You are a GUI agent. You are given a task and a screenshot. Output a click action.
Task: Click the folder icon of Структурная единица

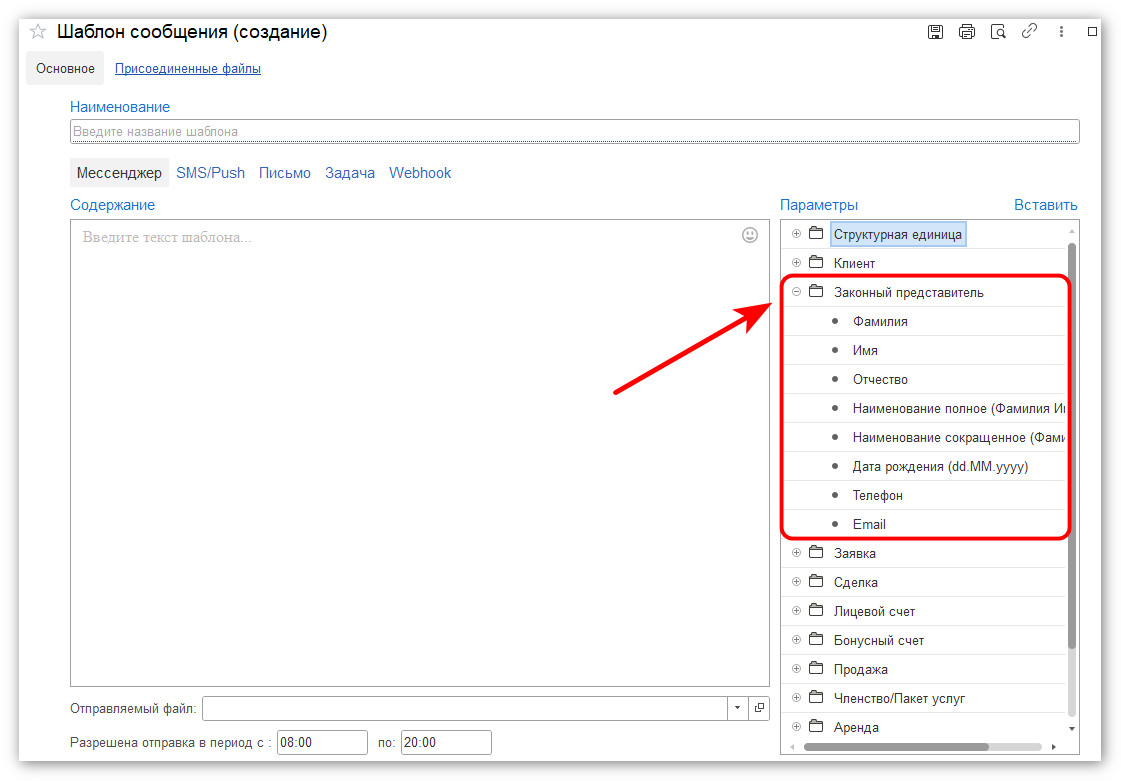[x=816, y=233]
